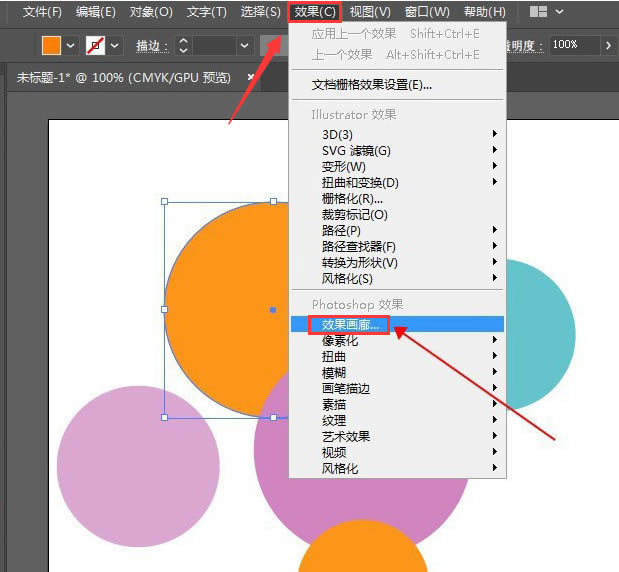Image resolution: width=619 pixels, height=572 pixels.
Task: Select the 未标题-1 document tab
Action: pyautogui.click(x=124, y=77)
